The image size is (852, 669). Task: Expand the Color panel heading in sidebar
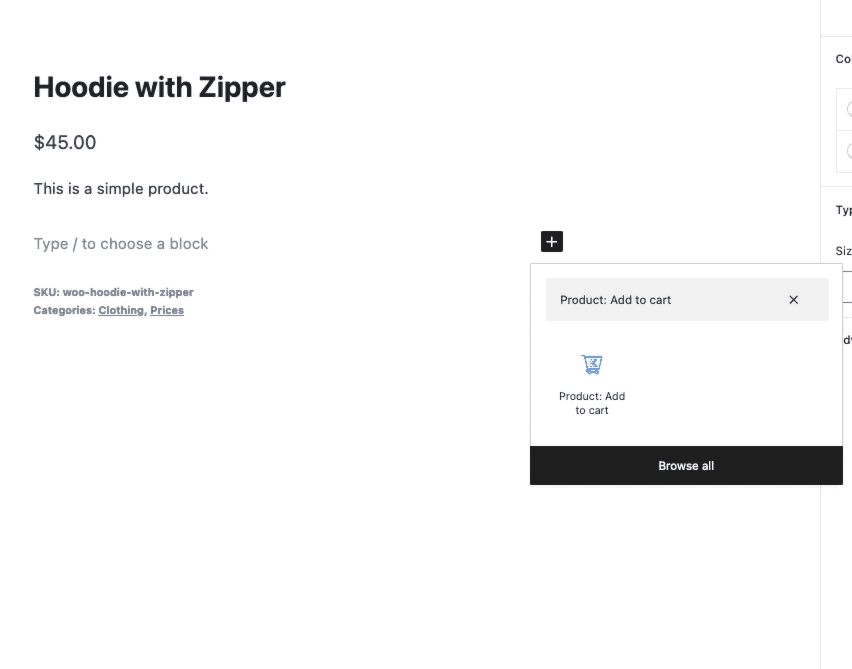(843, 59)
